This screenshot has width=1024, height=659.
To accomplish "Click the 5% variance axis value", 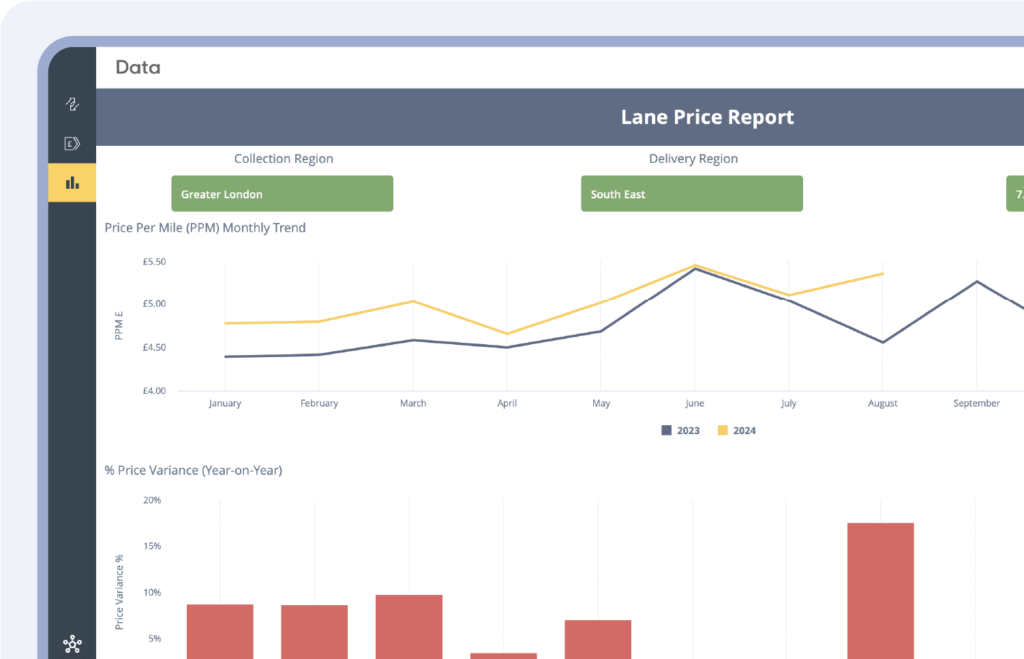I will (155, 639).
